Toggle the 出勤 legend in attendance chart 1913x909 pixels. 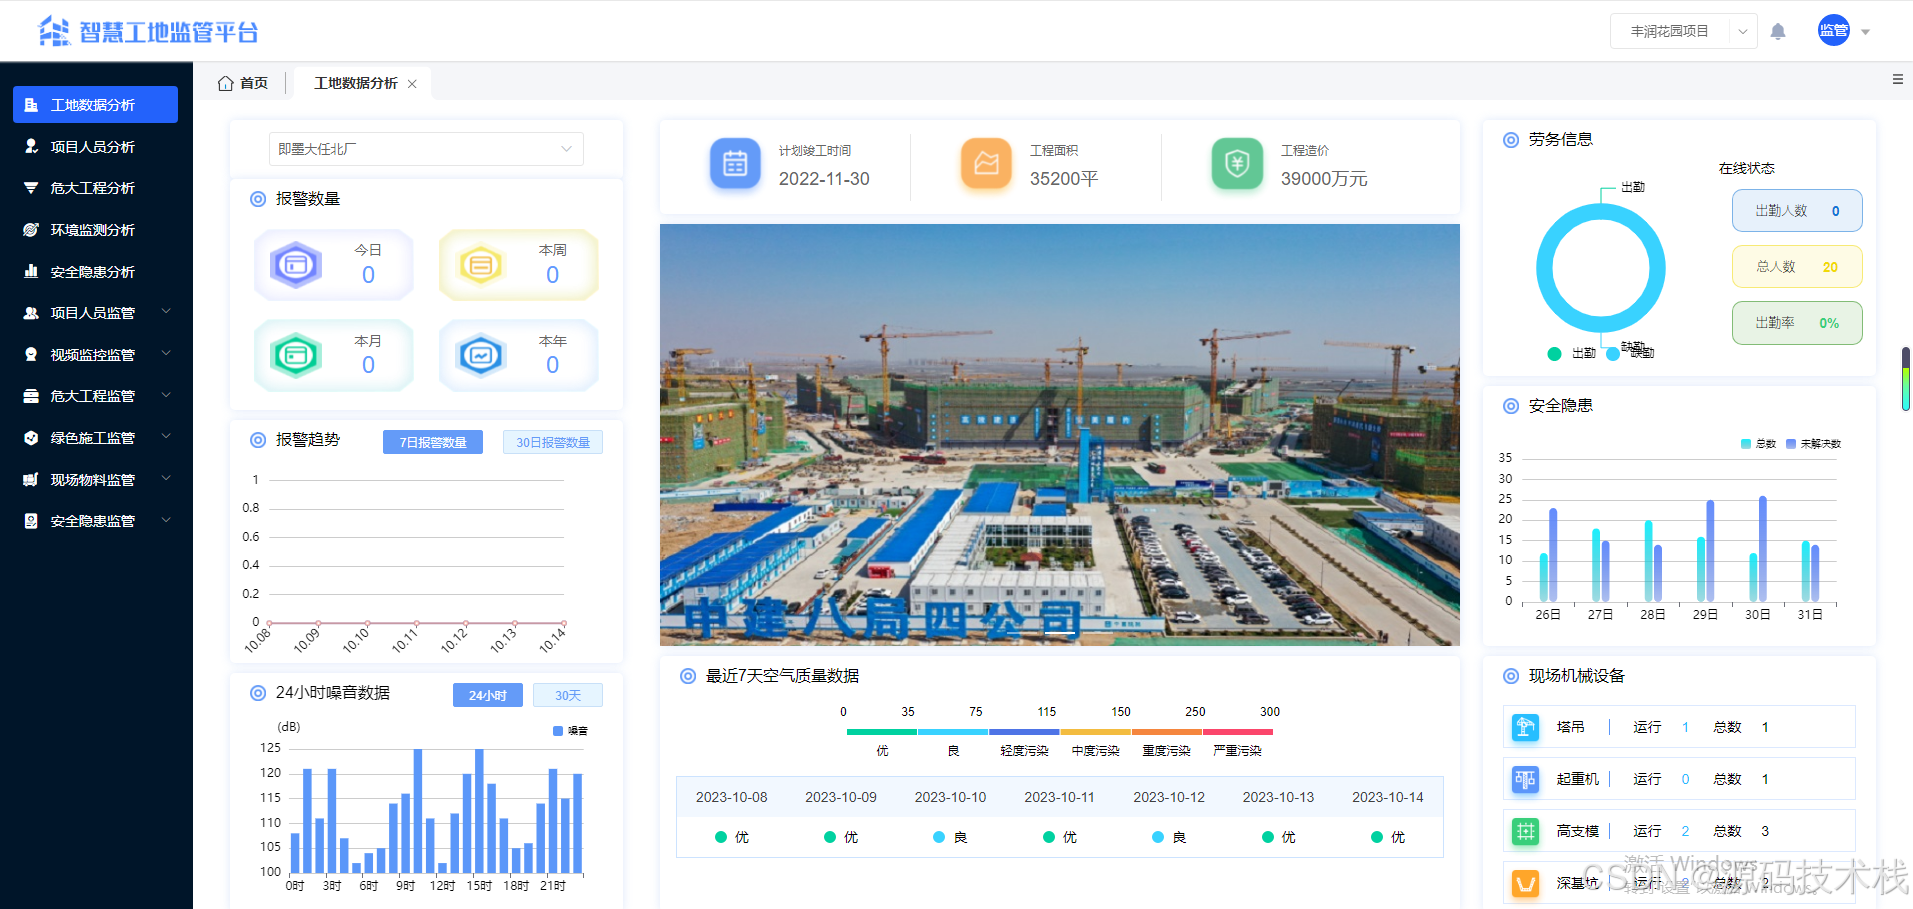(1571, 353)
